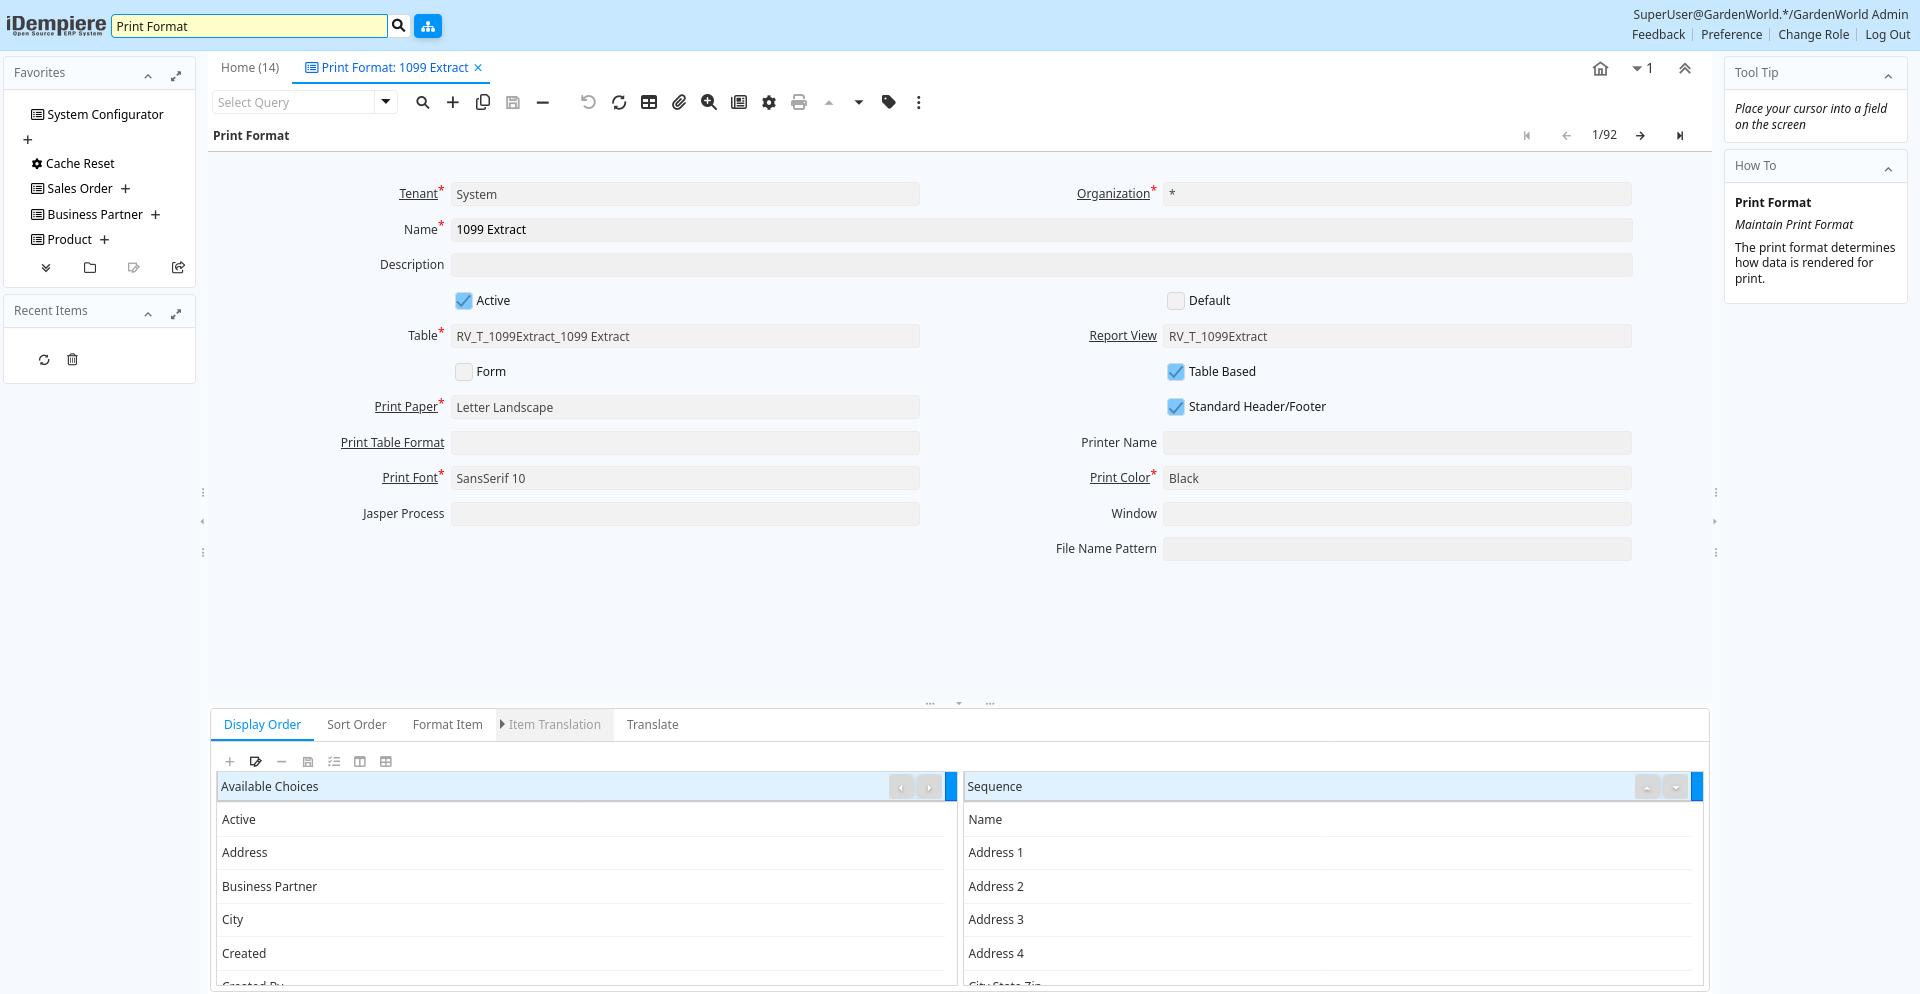This screenshot has width=1920, height=994.
Task: Go to the next record arrow
Action: (x=1640, y=136)
